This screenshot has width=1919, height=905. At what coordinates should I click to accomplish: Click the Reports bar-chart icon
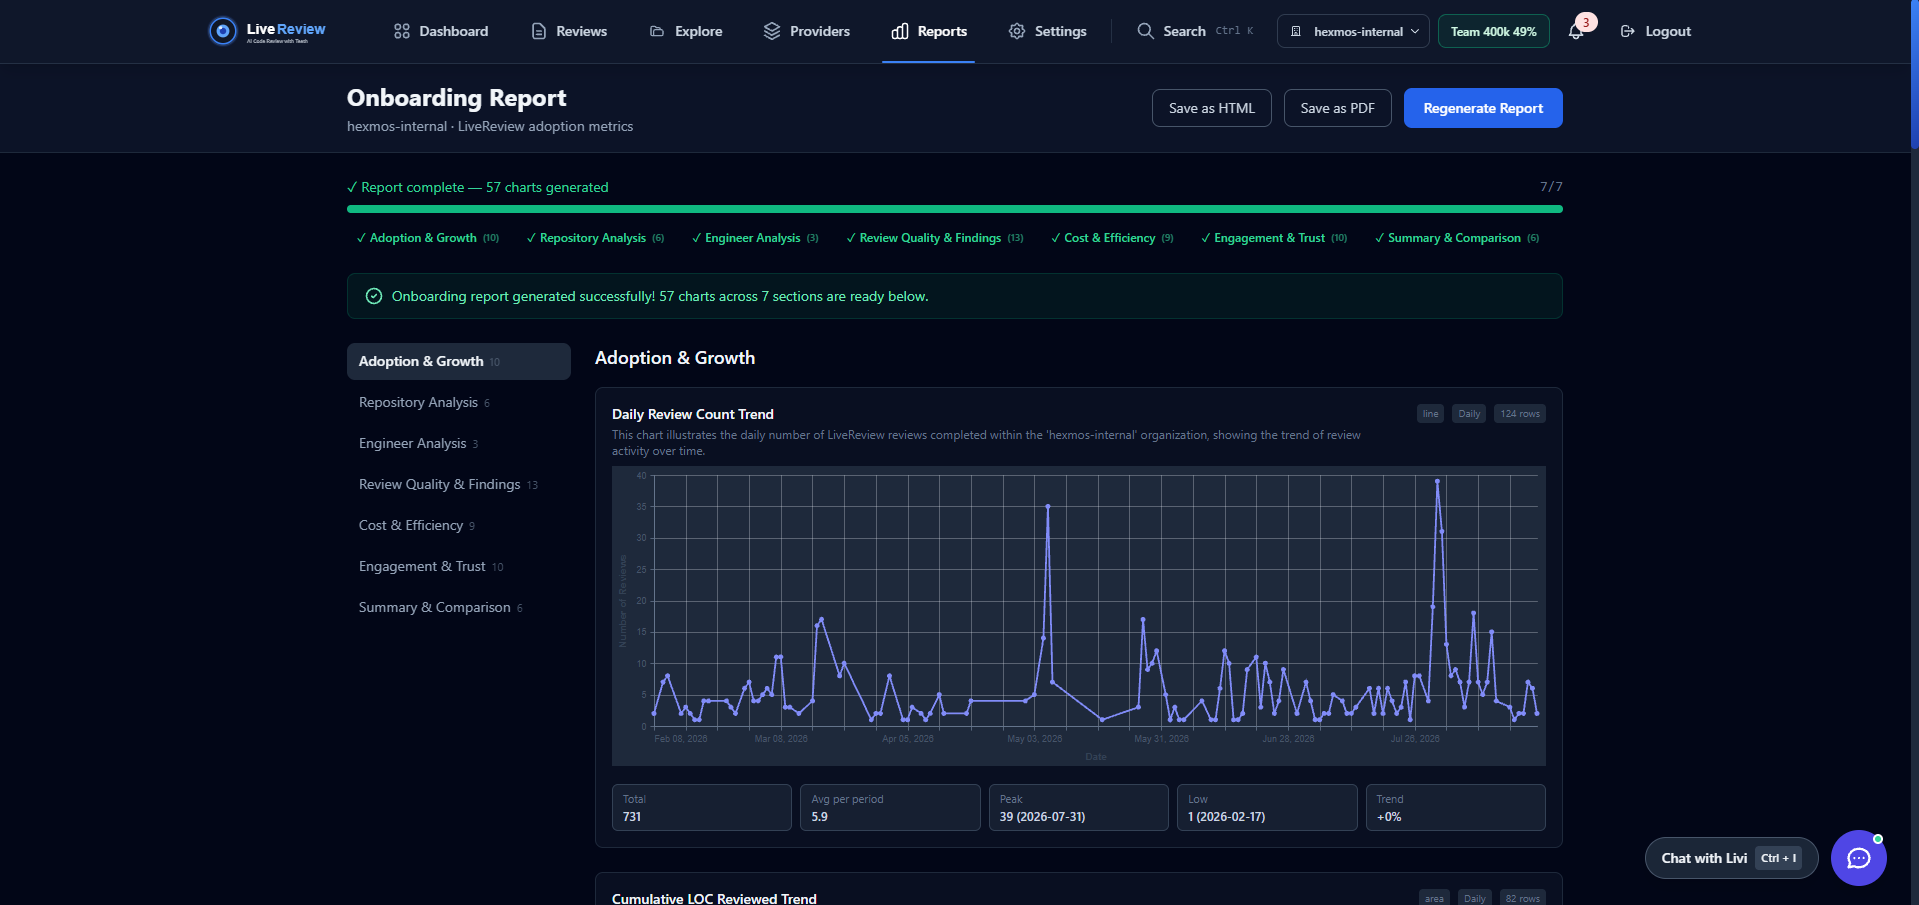[x=900, y=31]
